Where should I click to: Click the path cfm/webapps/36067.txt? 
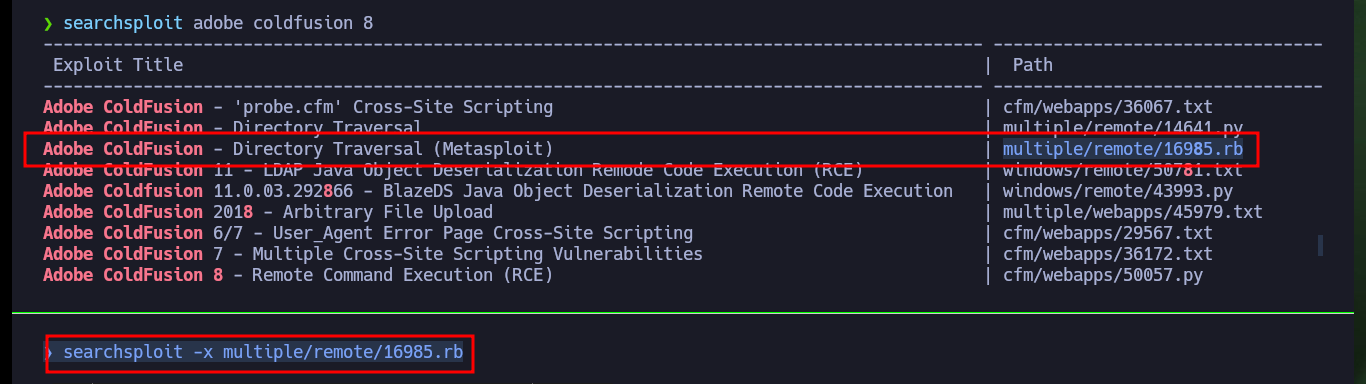(1108, 107)
